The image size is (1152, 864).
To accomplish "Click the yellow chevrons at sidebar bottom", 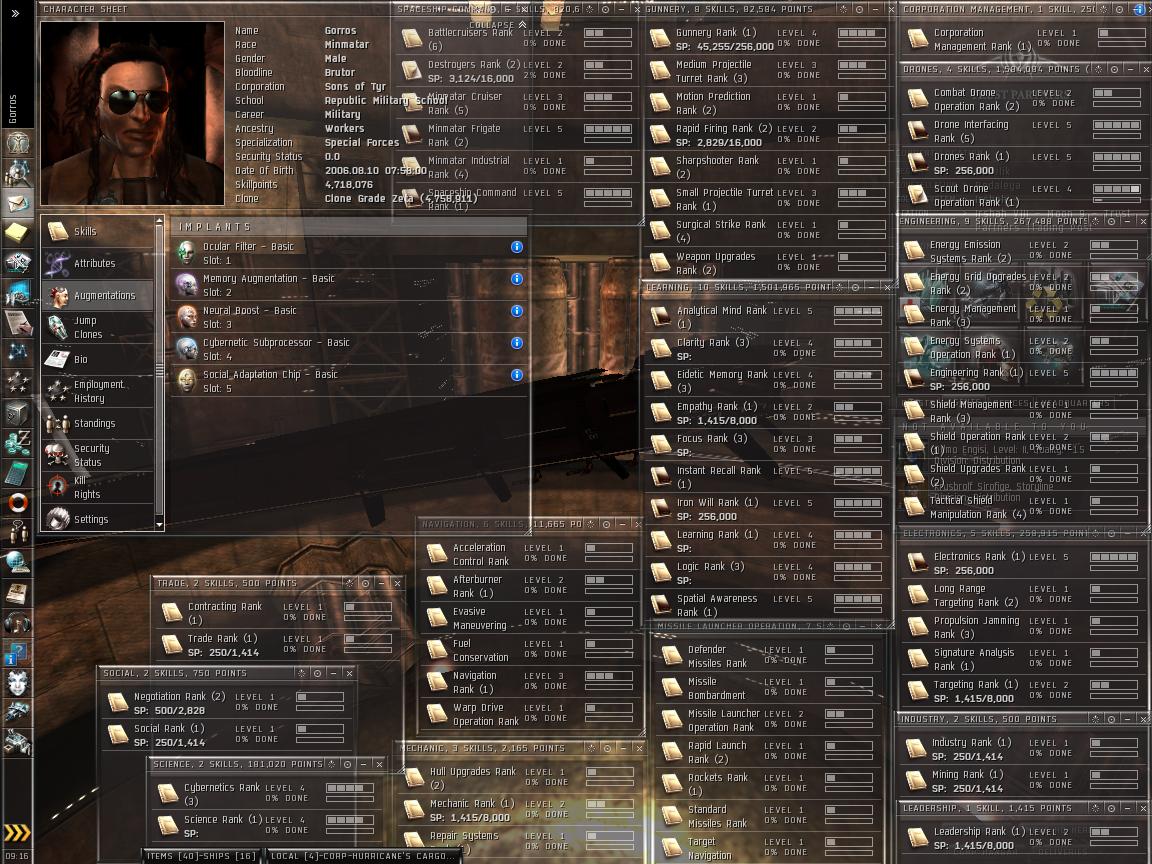I will coord(17,832).
